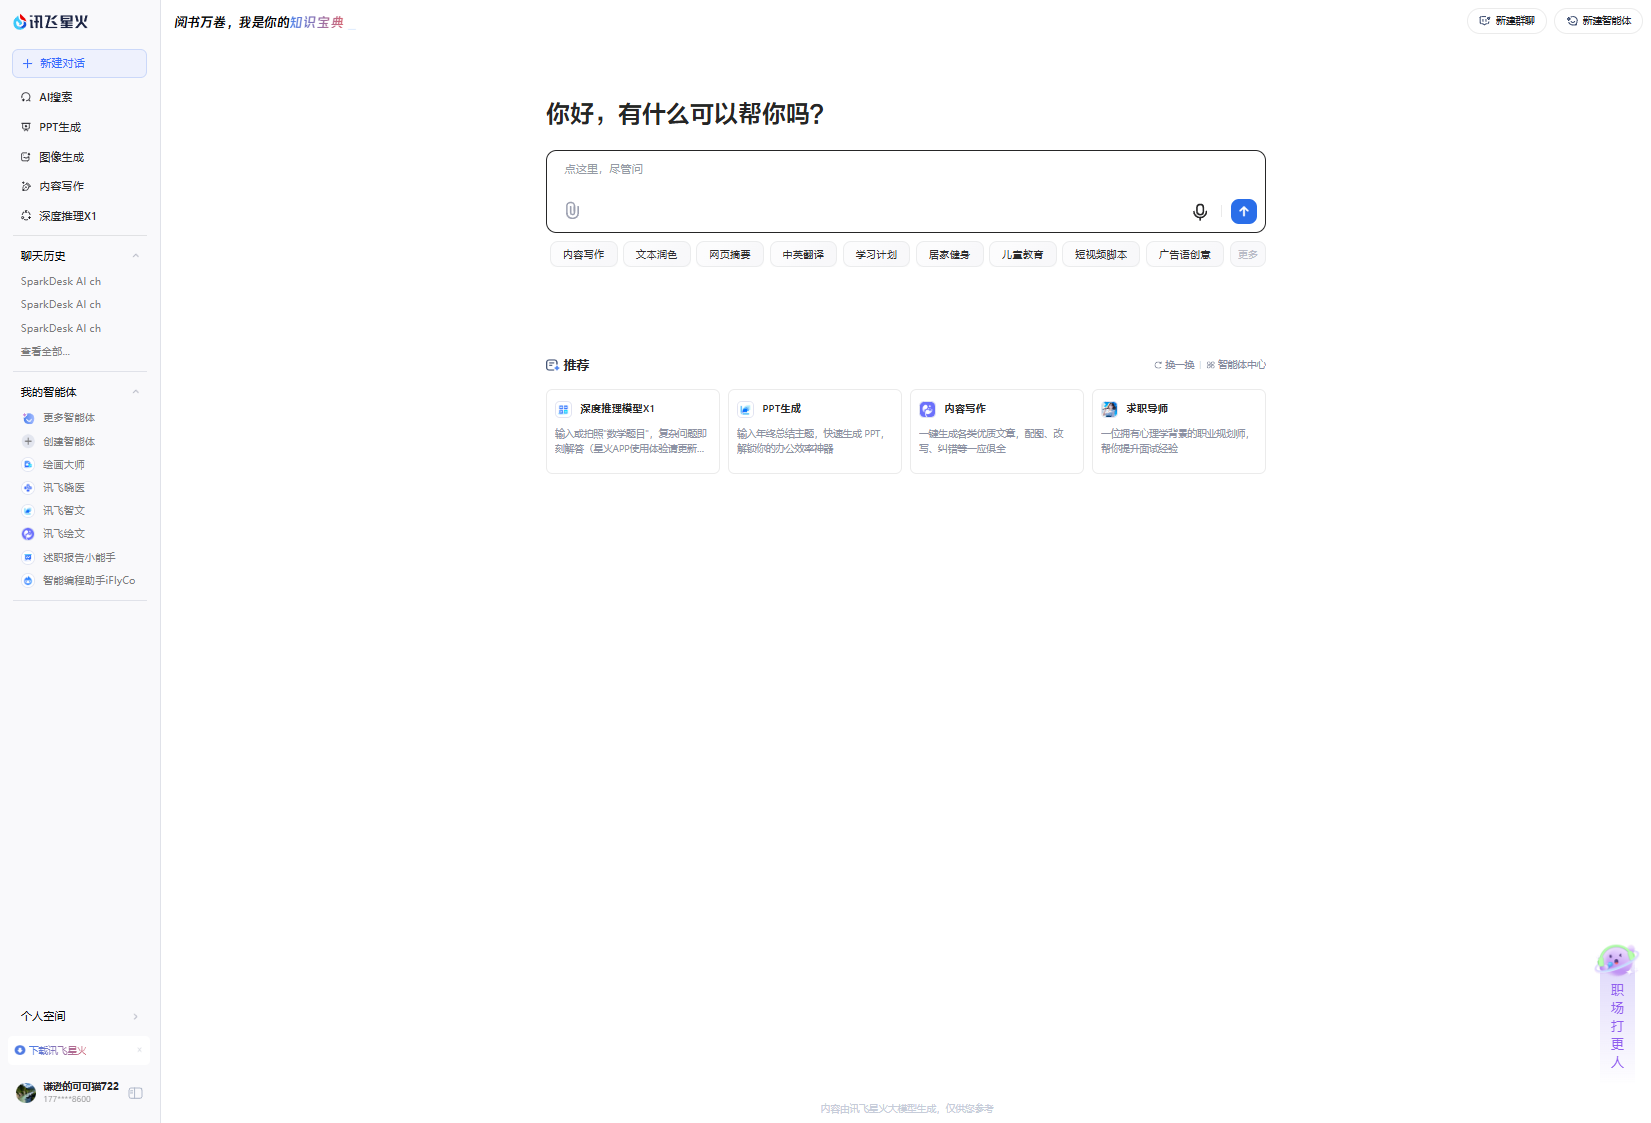Open the 内容写作 recommendation card

click(x=997, y=431)
